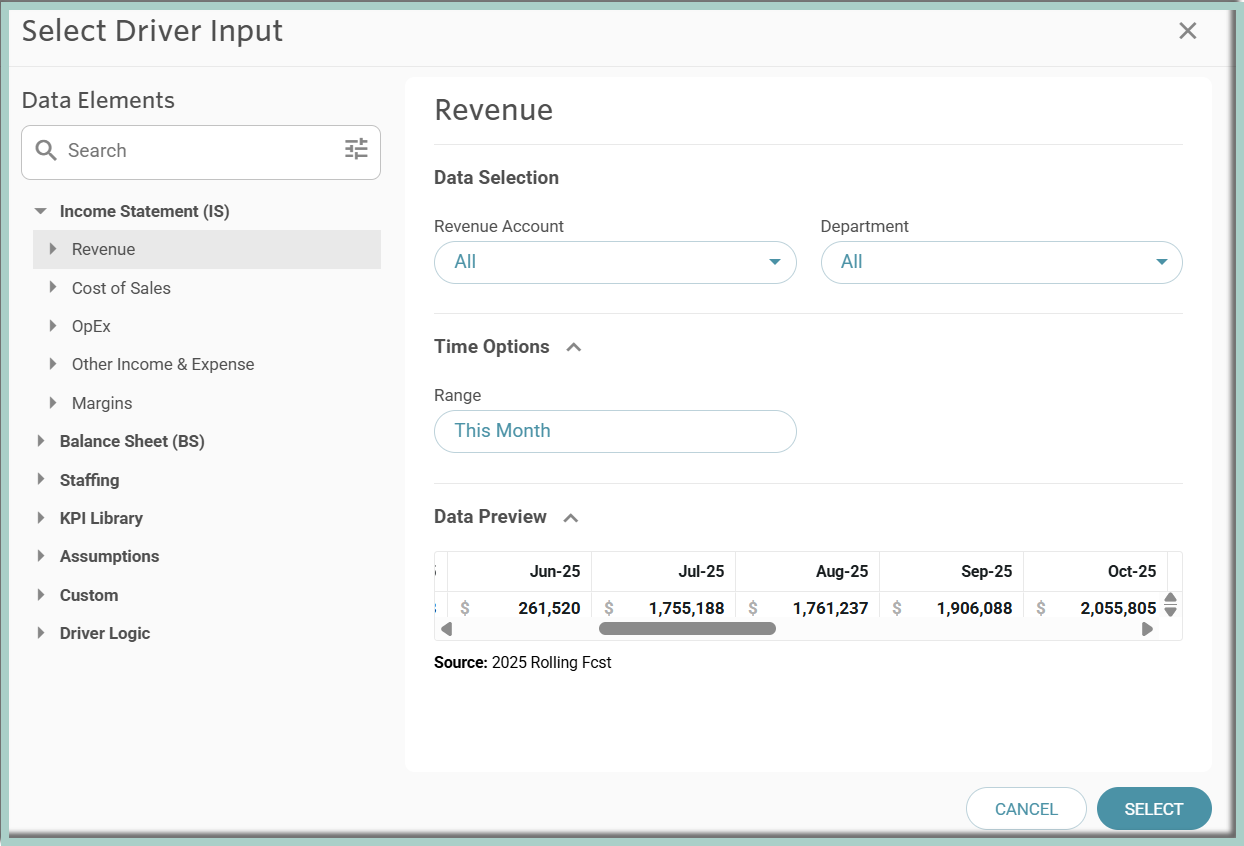Screen dimensions: 1244x846
Task: Click the Search data elements field
Action: click(x=201, y=152)
